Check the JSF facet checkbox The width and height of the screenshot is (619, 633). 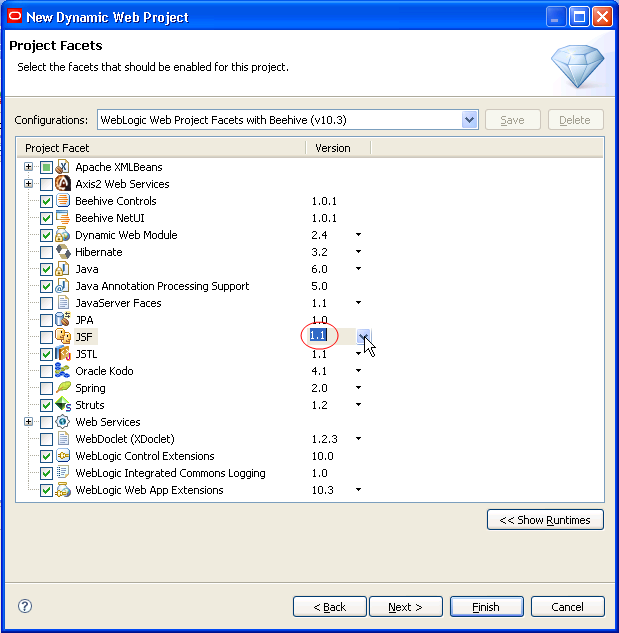[x=46, y=337]
